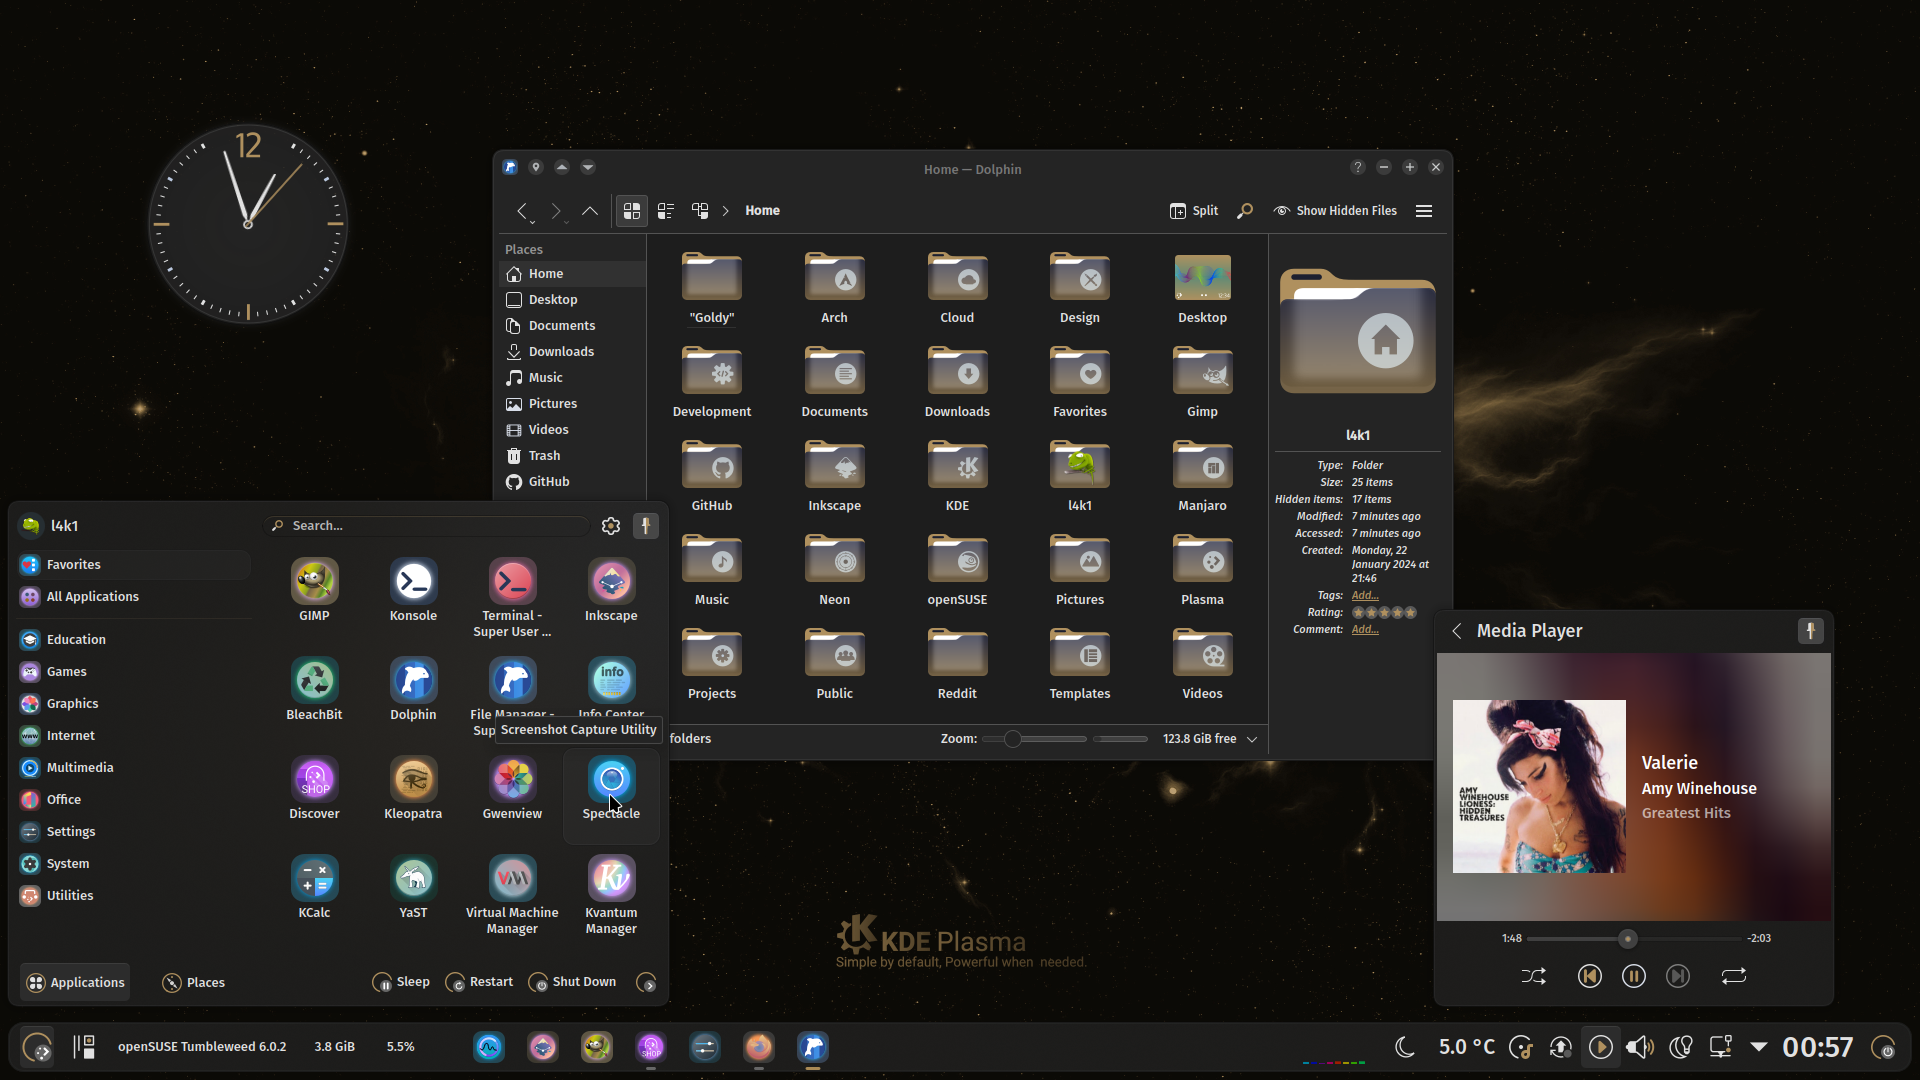Open Dolphin window menu down-arrow in titlebar

tap(588, 168)
